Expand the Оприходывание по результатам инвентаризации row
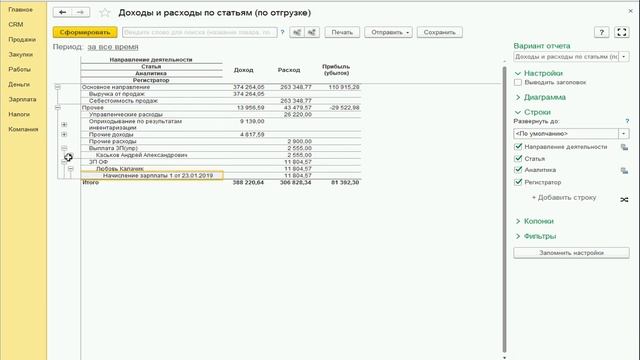This screenshot has width=640, height=360. coord(64,124)
